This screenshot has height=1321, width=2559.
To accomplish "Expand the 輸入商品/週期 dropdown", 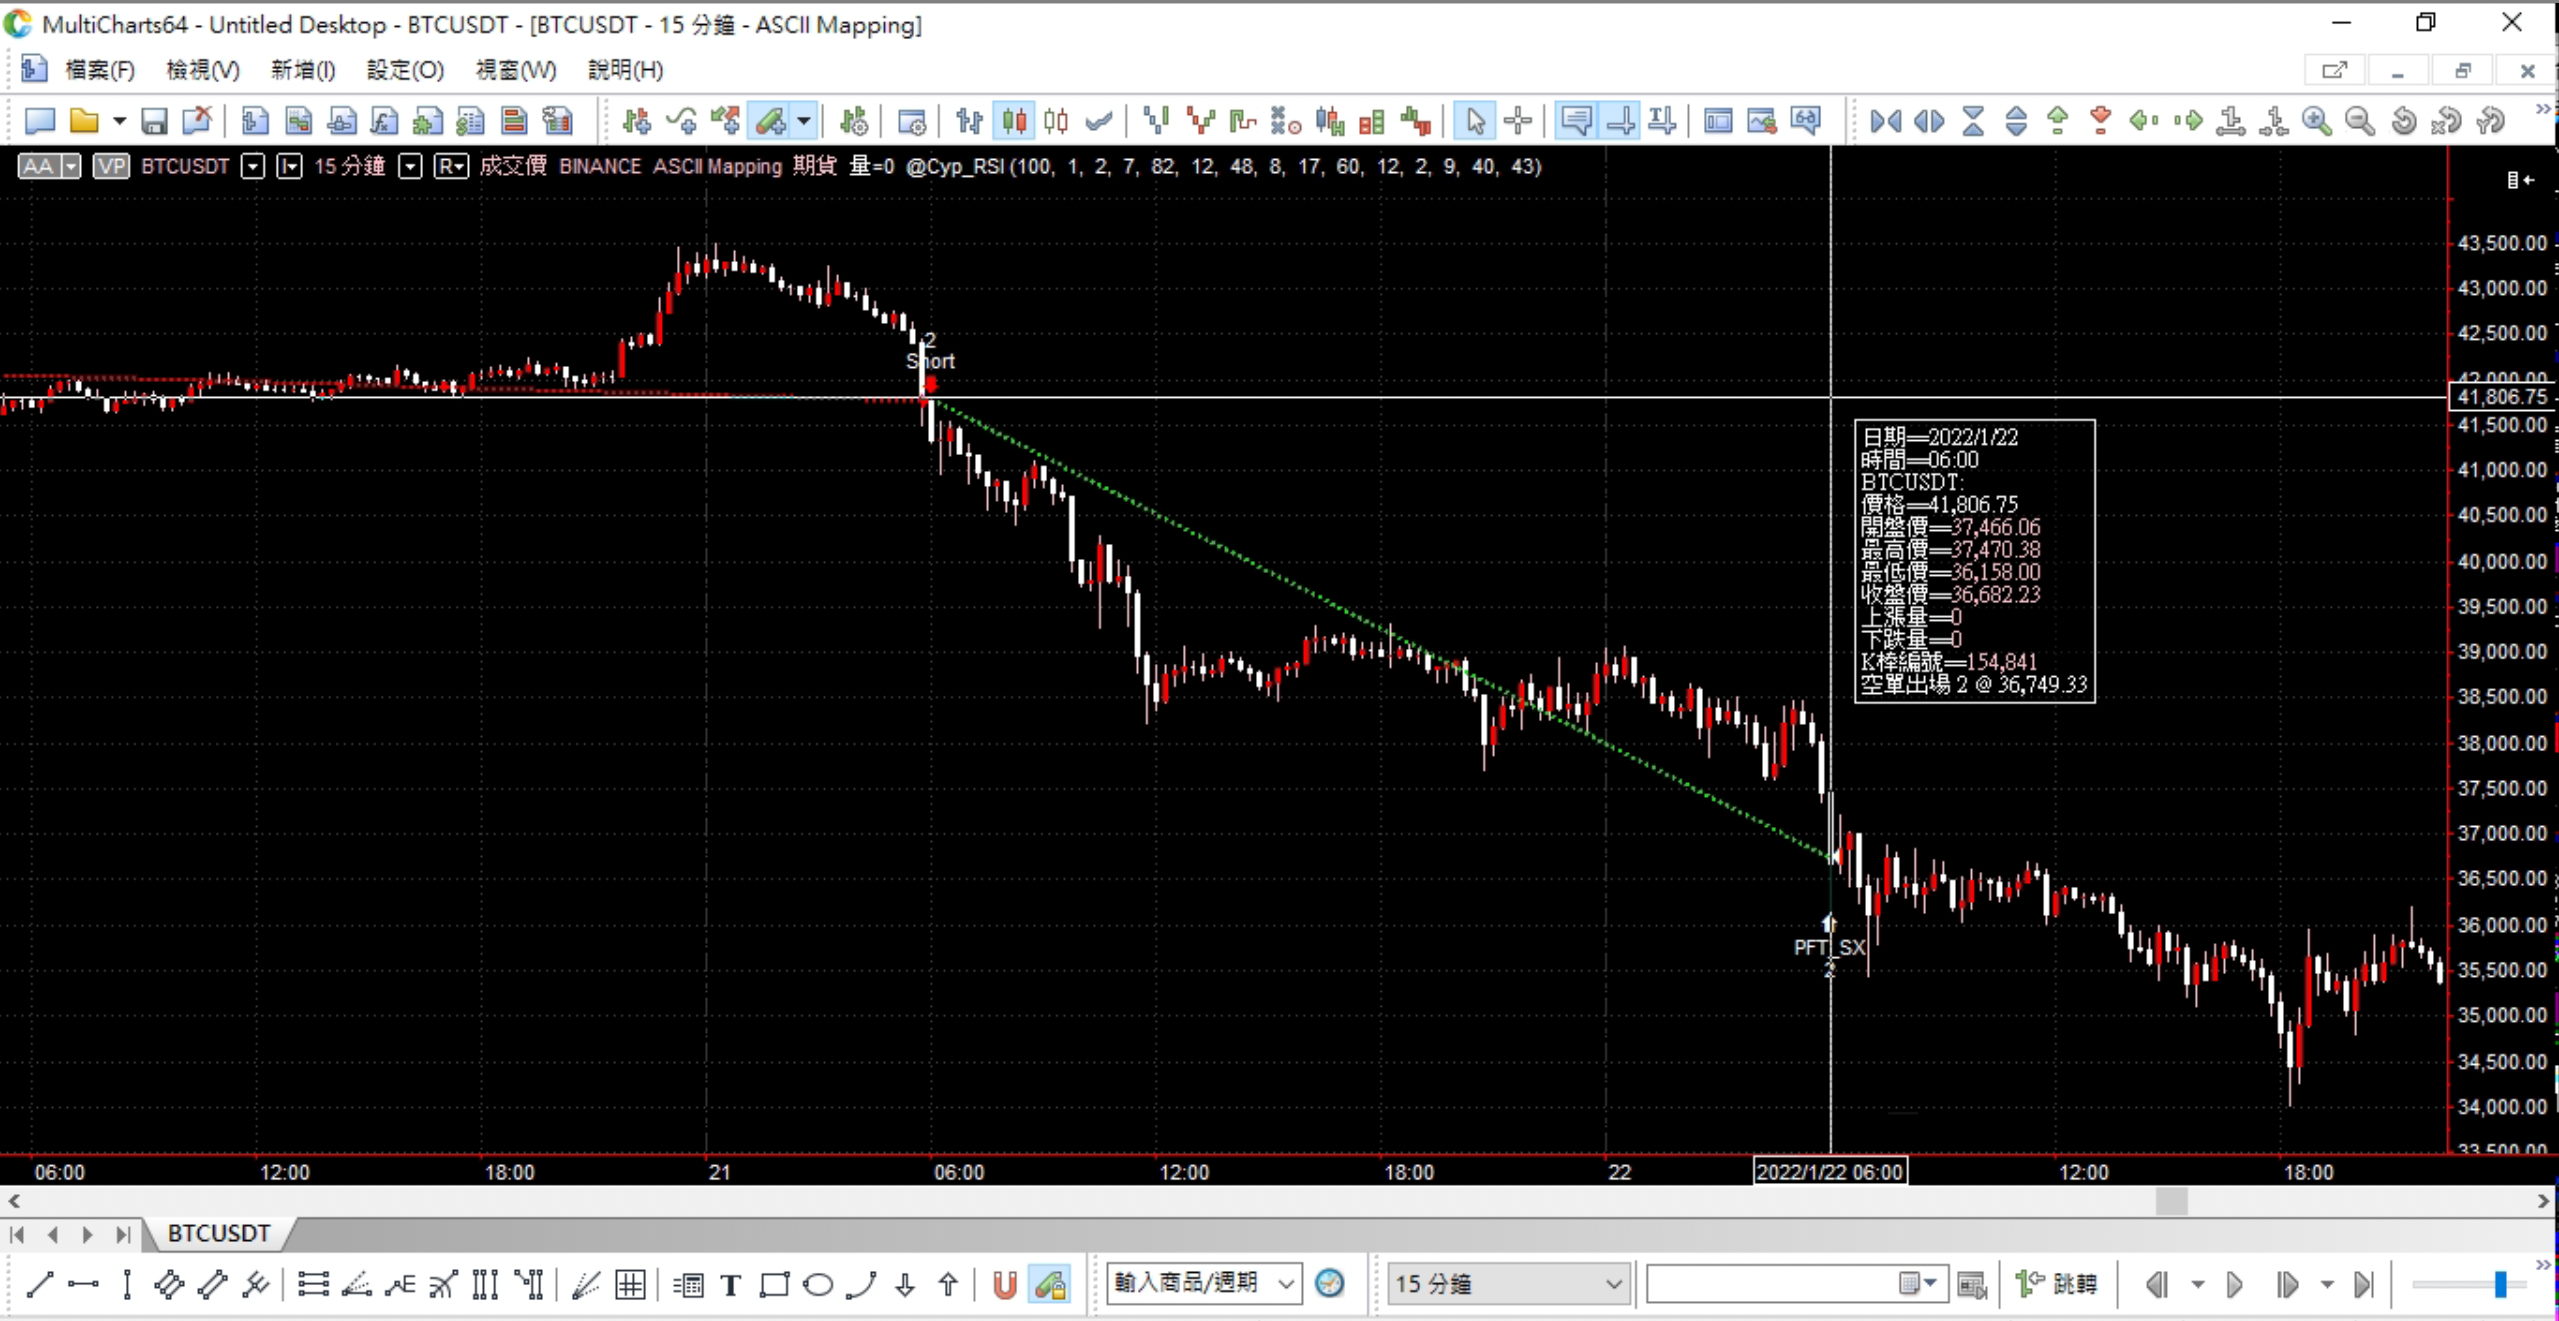I will (x=1286, y=1284).
